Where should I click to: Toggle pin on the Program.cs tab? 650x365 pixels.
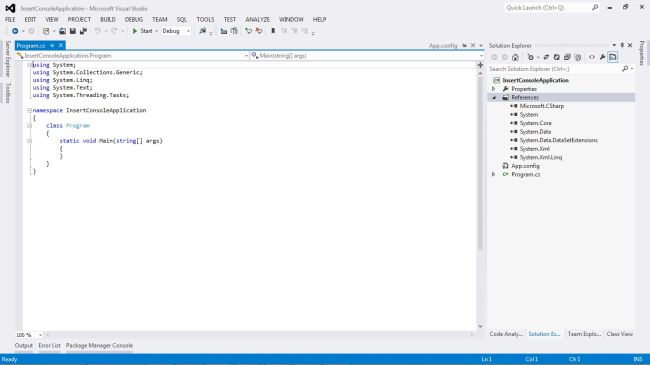point(52,45)
